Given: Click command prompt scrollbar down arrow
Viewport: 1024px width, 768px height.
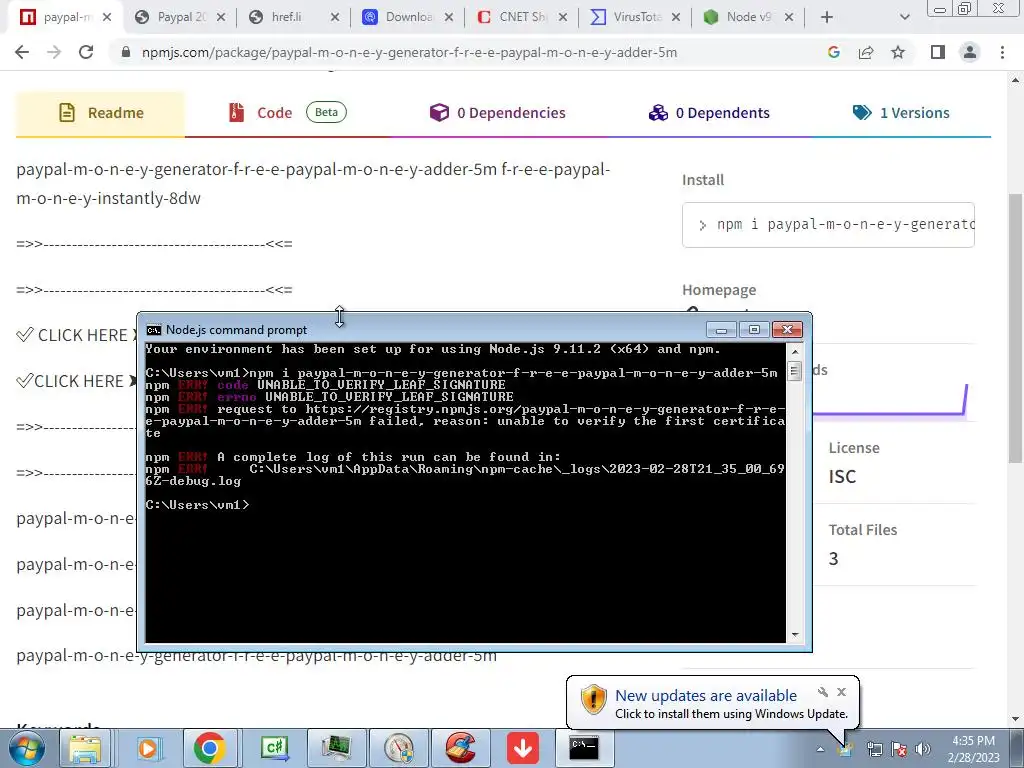Looking at the screenshot, I should pos(795,634).
